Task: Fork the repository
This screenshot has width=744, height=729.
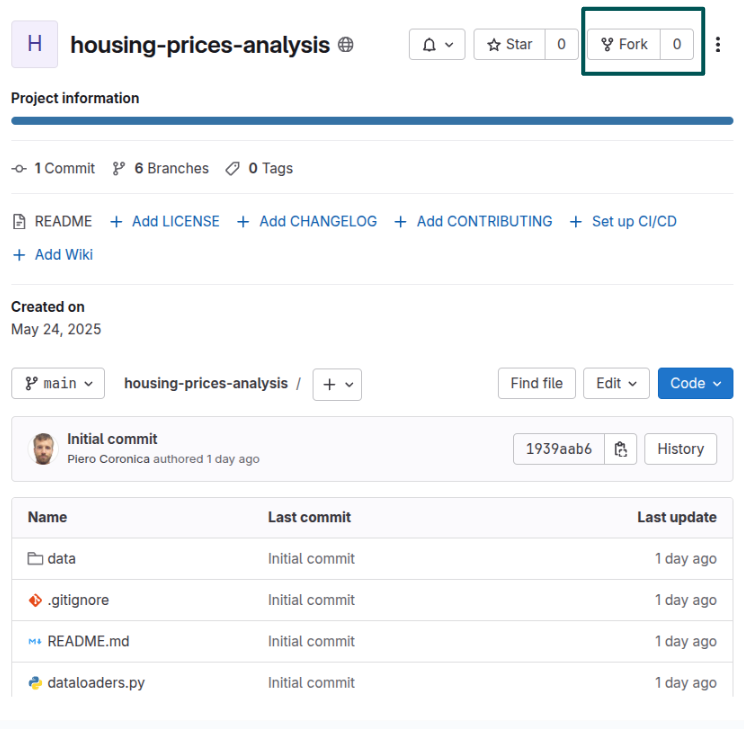Action: pyautogui.click(x=624, y=44)
